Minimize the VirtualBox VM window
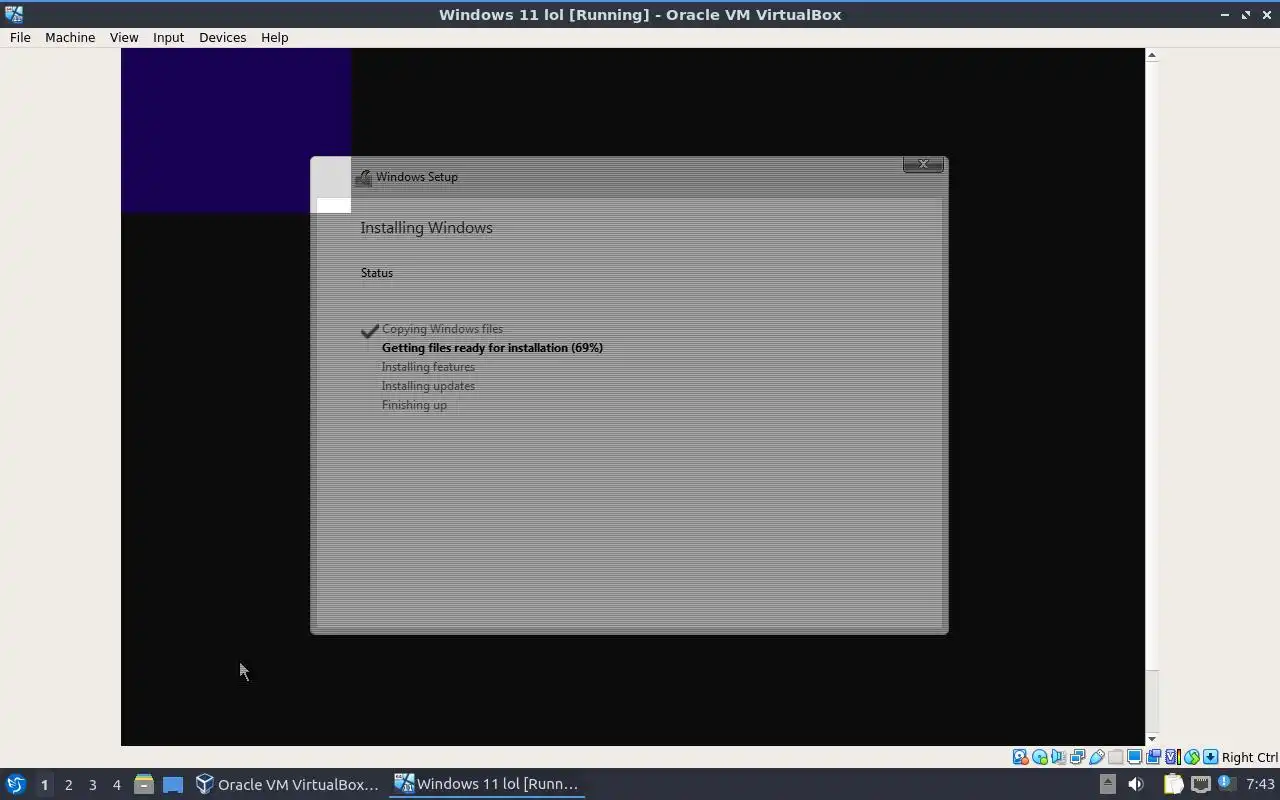Screen dimensions: 1280x800 [x=1225, y=14]
